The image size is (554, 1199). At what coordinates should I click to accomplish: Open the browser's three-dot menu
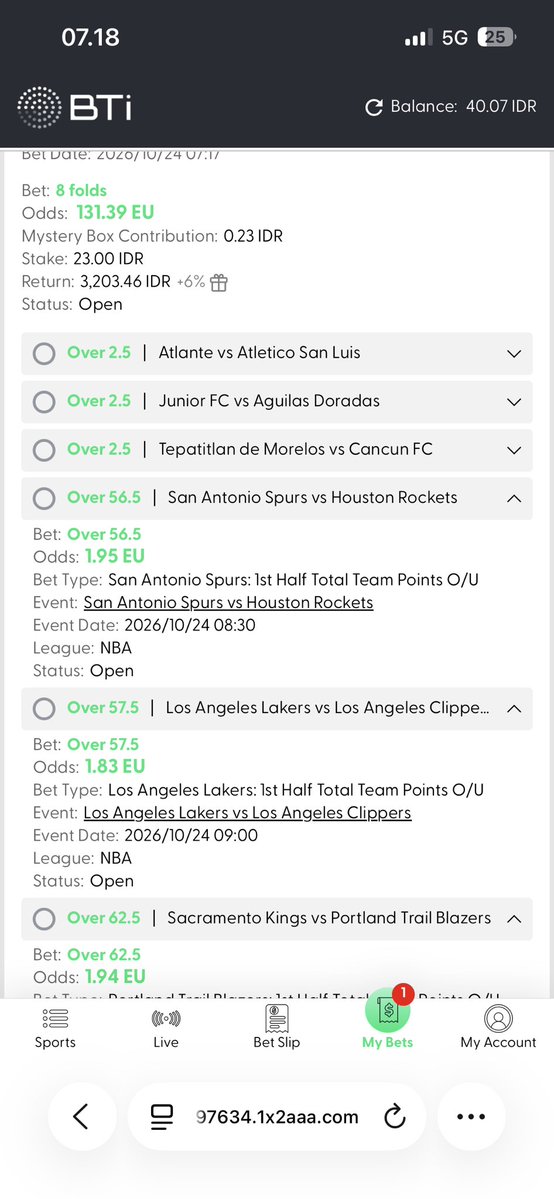[x=471, y=1117]
